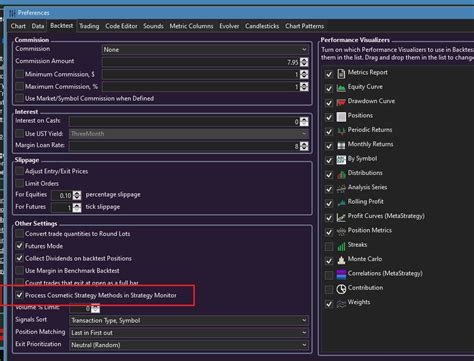This screenshot has width=474, height=361.
Task: Click the Distributions visualizer icon
Action: (341, 174)
